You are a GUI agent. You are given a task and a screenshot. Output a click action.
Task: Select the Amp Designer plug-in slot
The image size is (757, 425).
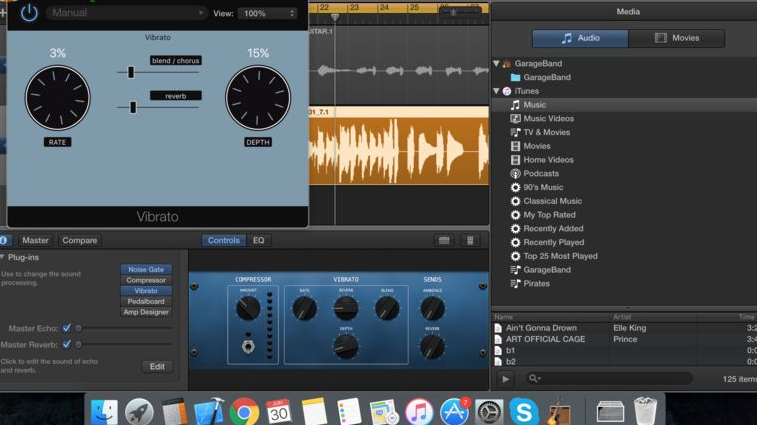point(146,312)
